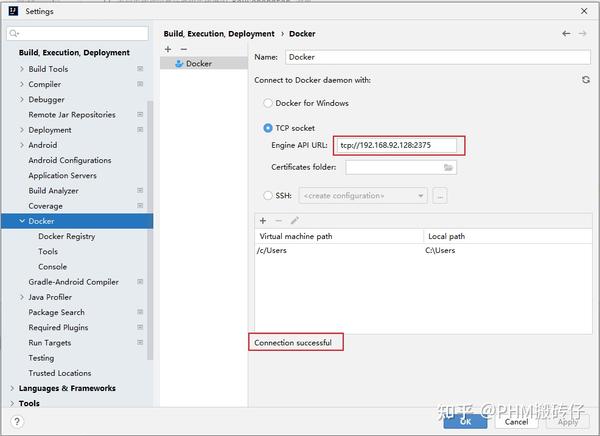
Task: Select the Docker entry in the configurations list
Action: point(204,64)
